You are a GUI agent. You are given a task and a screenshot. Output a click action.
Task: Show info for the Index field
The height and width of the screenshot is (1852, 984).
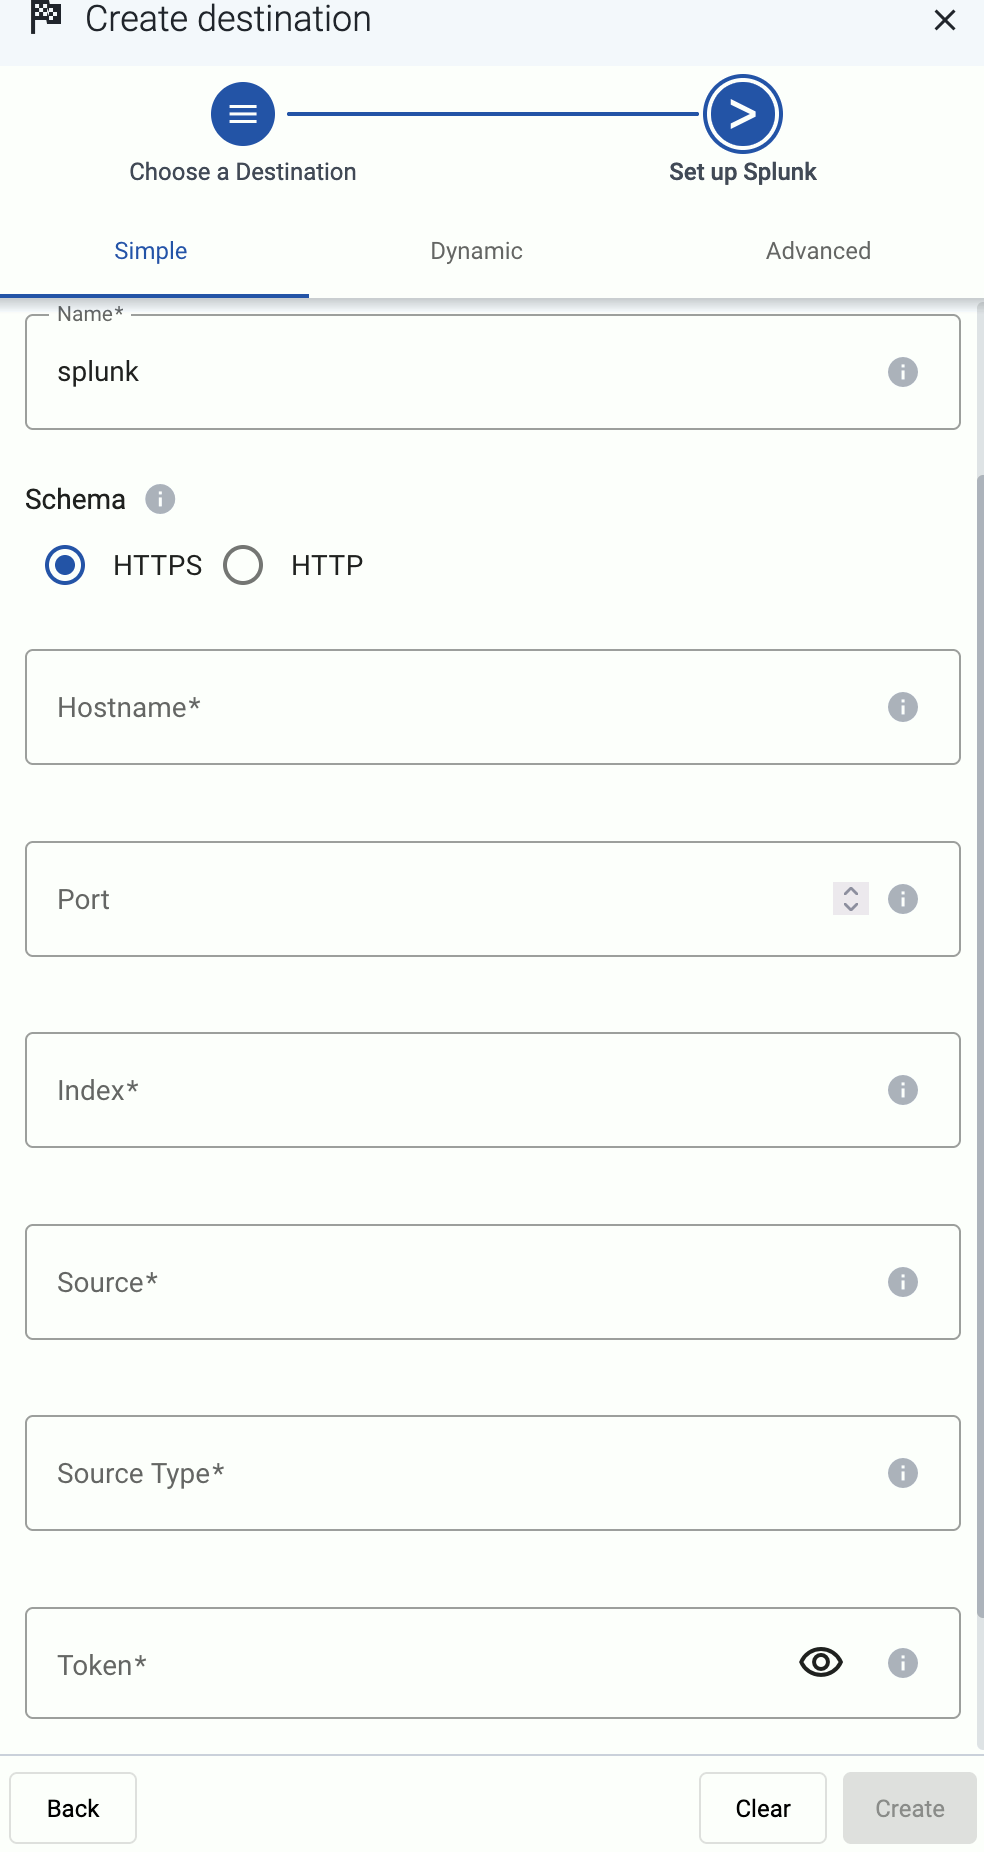(x=902, y=1090)
